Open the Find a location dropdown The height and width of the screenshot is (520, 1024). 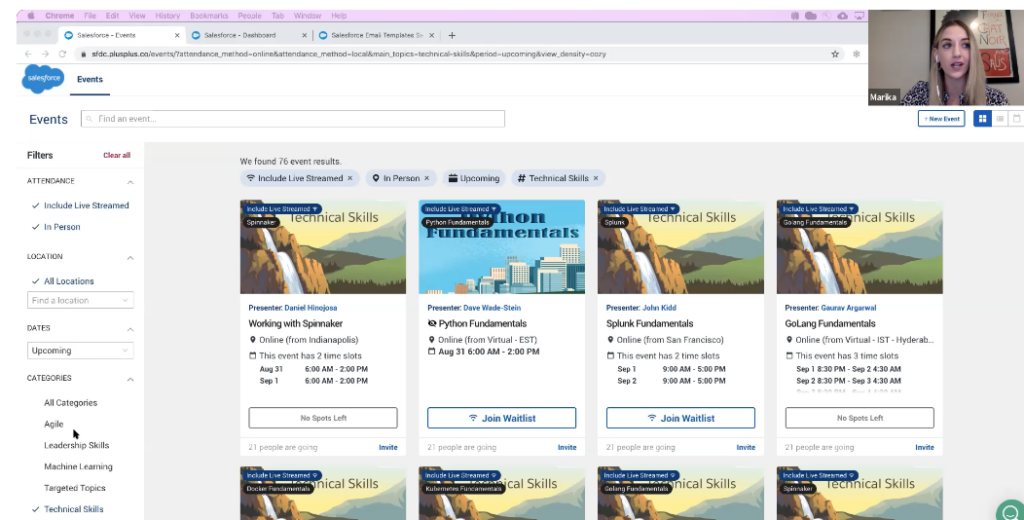tap(80, 300)
